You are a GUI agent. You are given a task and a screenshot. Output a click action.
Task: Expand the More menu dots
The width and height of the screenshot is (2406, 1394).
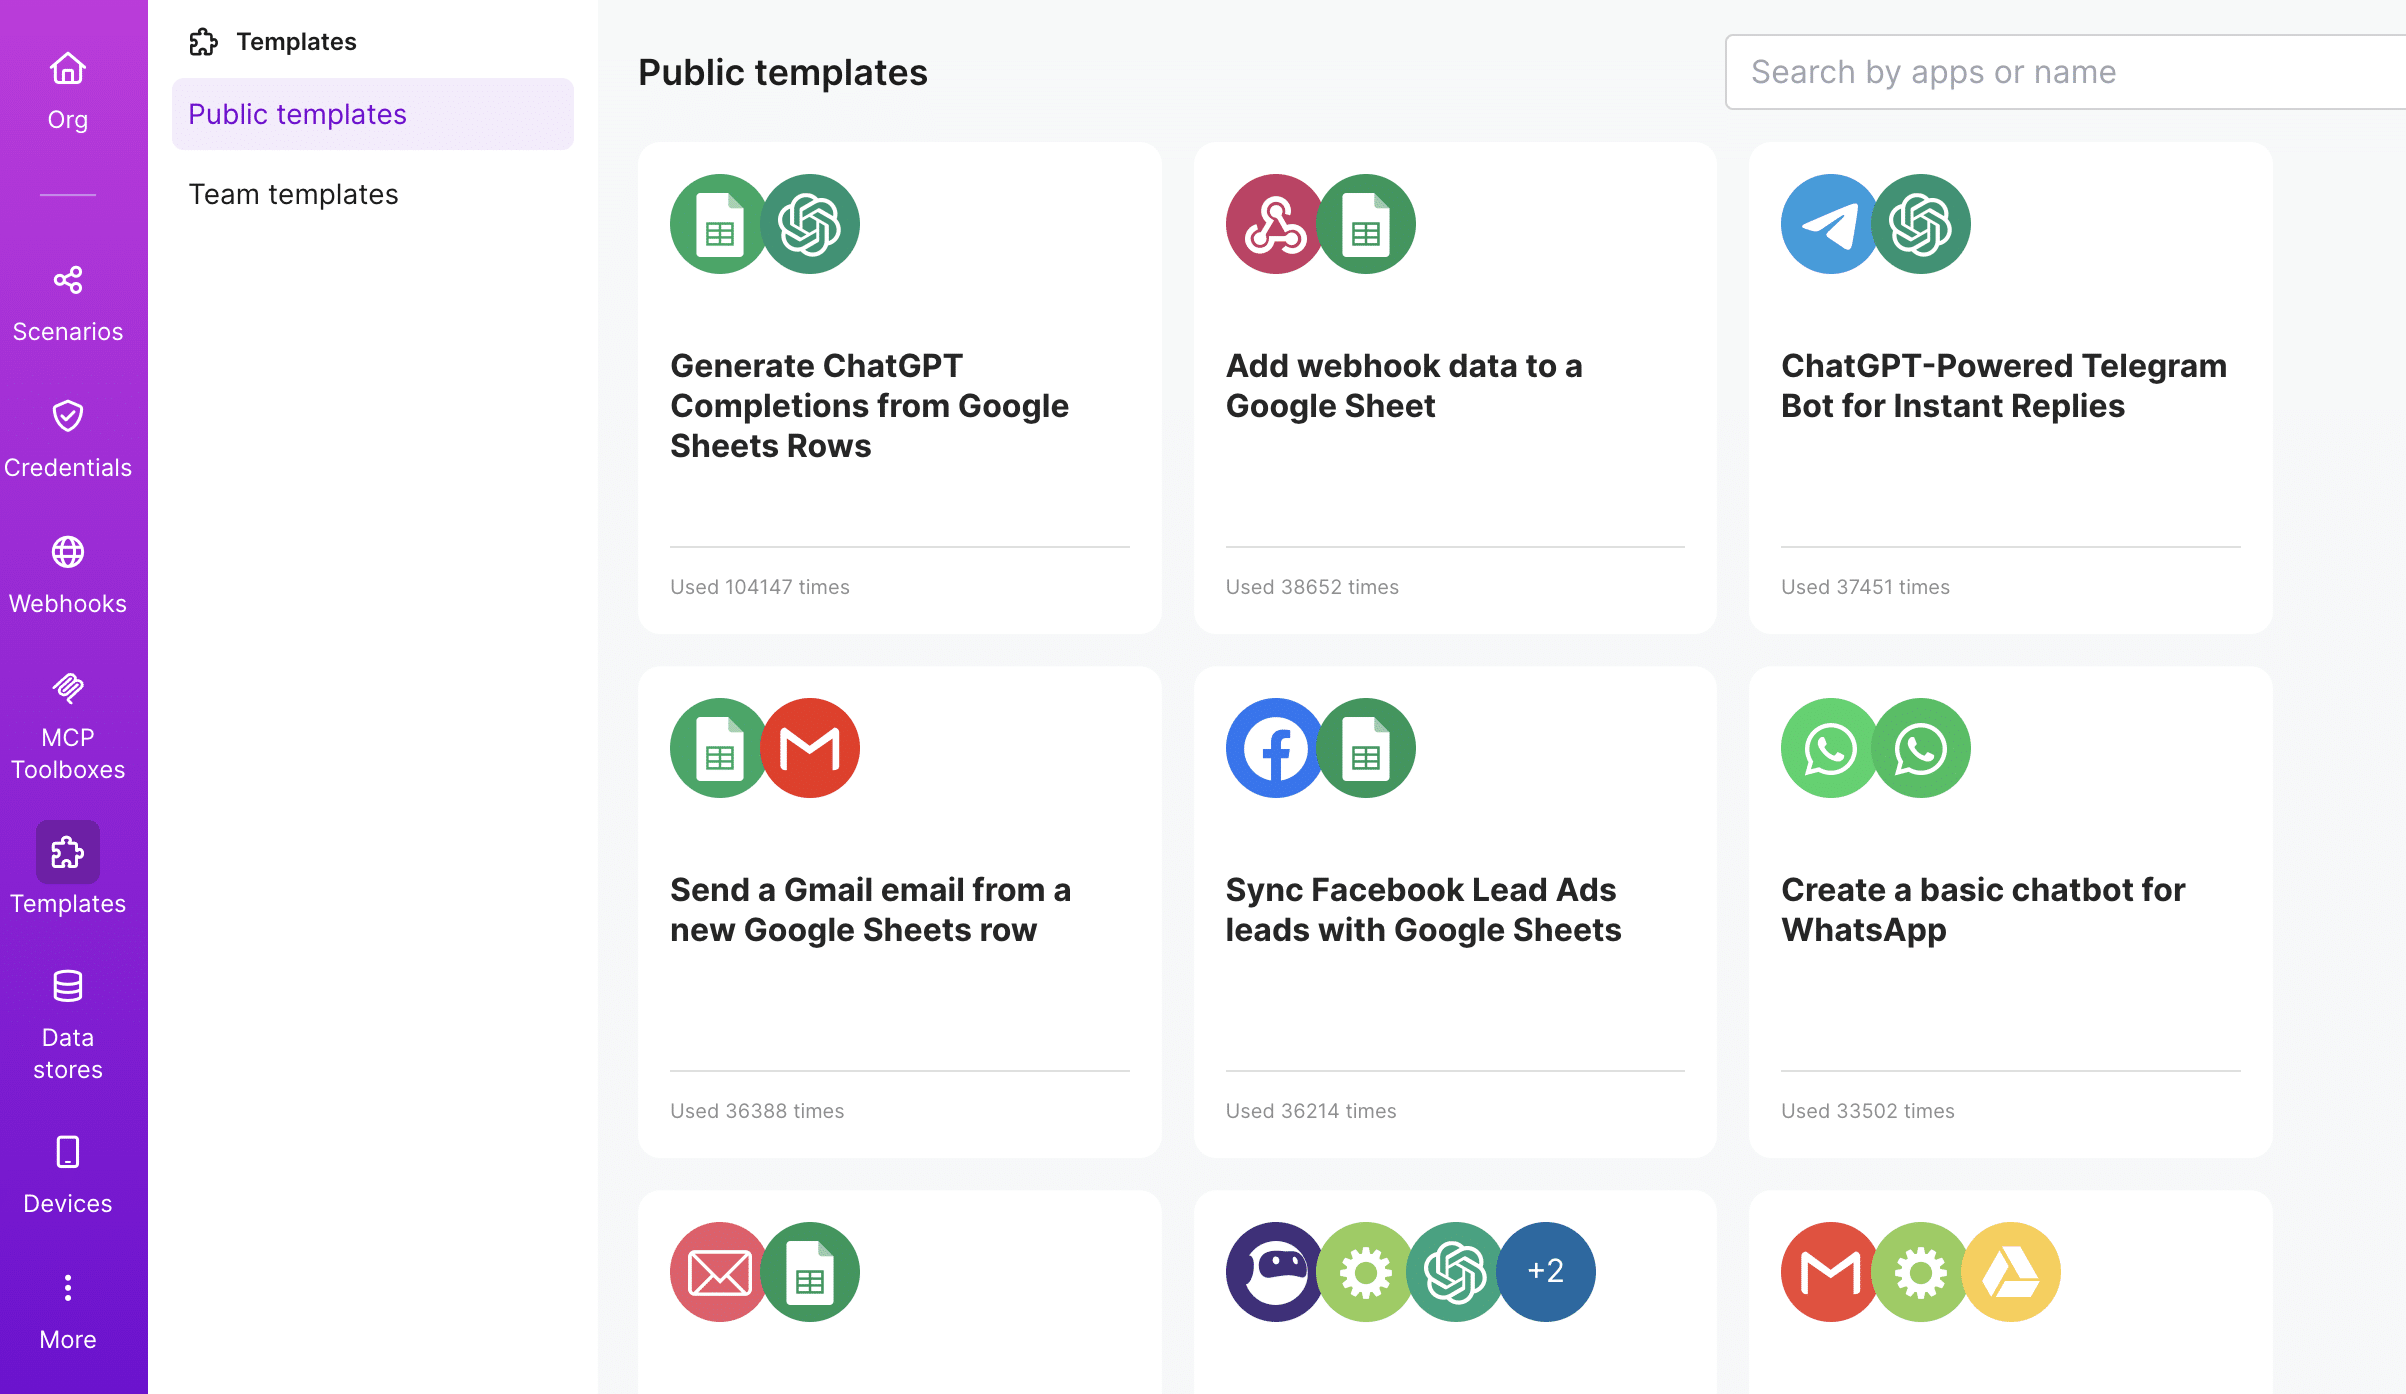click(x=68, y=1288)
